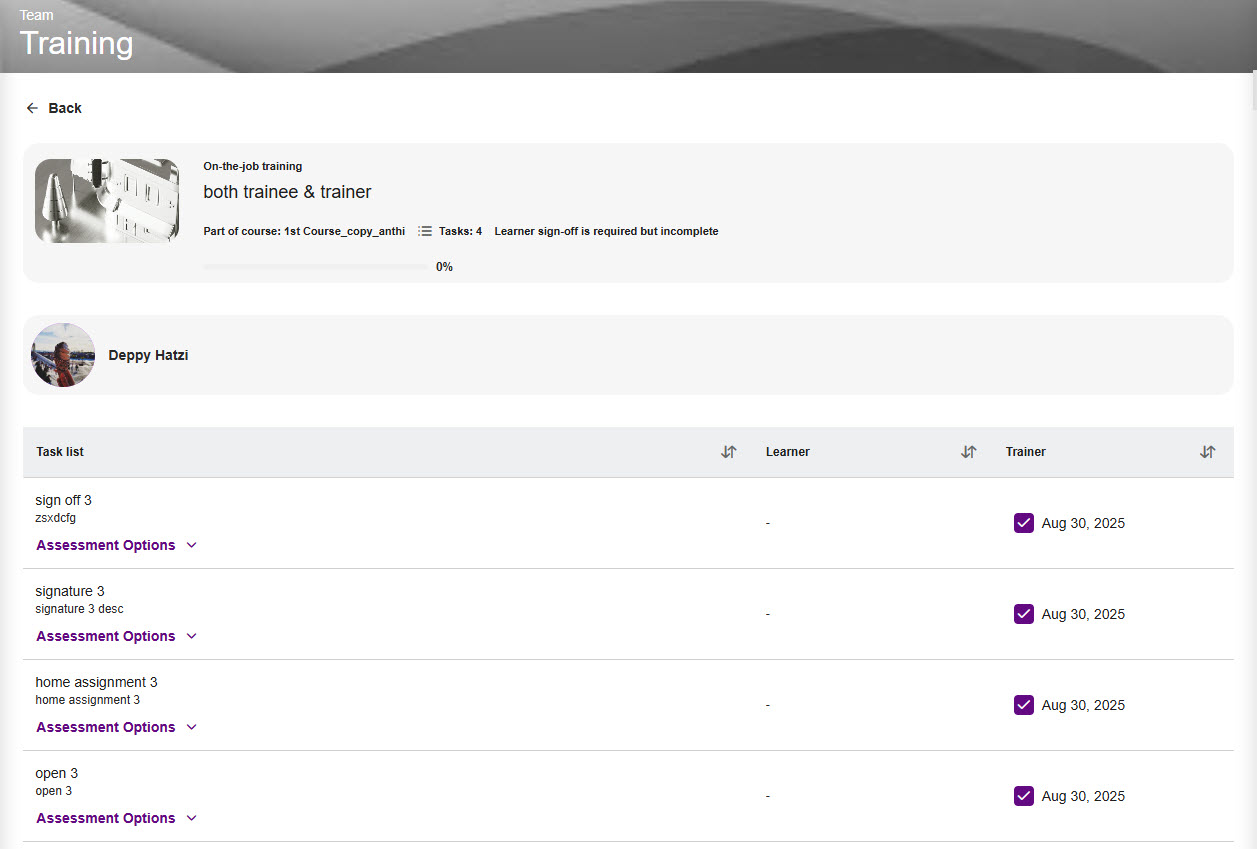Click the 'zsxdcfg' task description

click(55, 518)
